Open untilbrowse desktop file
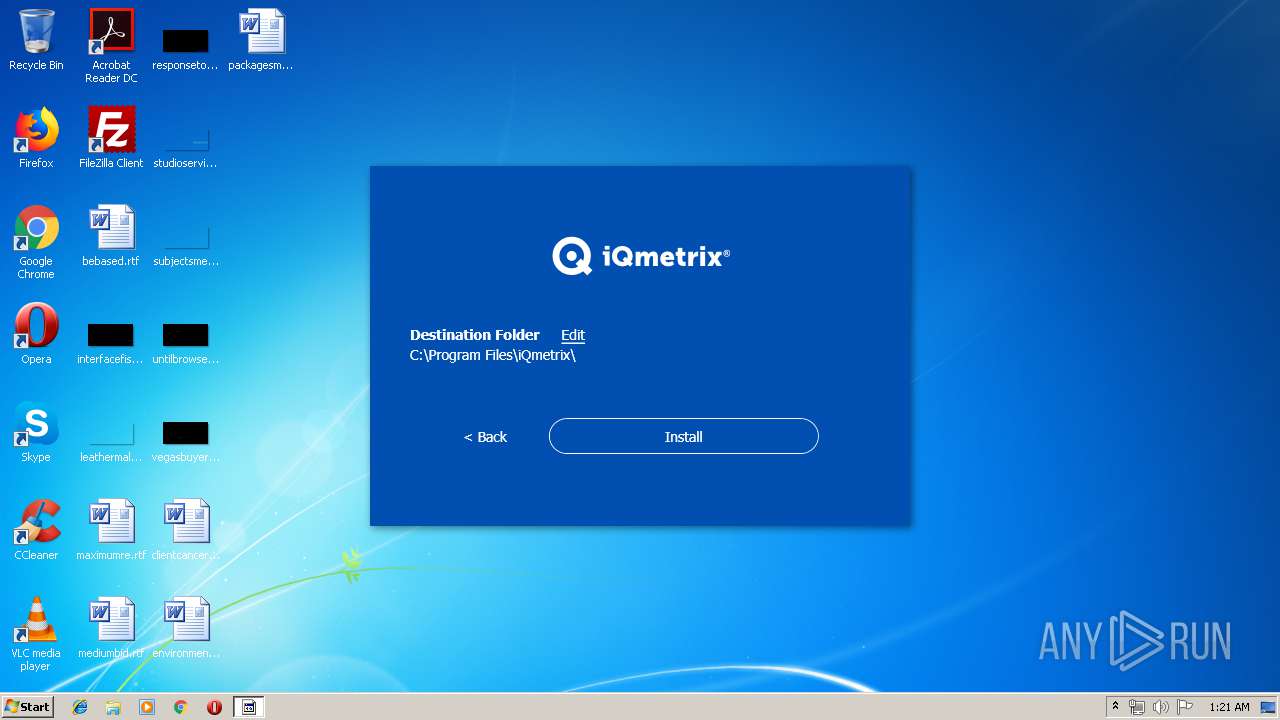 (x=185, y=343)
